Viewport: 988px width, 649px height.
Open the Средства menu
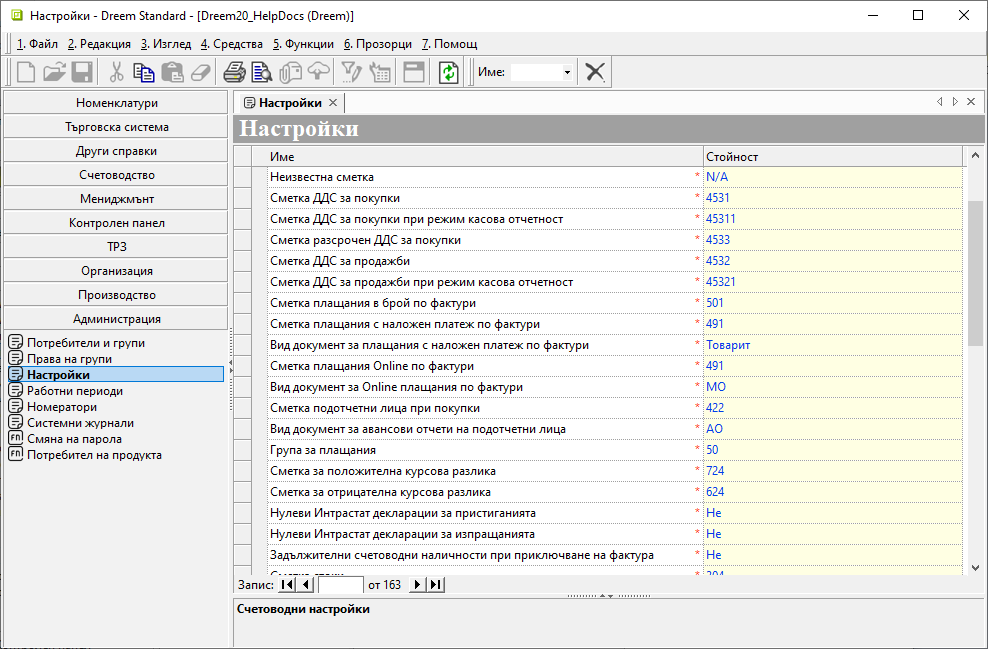(x=231, y=44)
